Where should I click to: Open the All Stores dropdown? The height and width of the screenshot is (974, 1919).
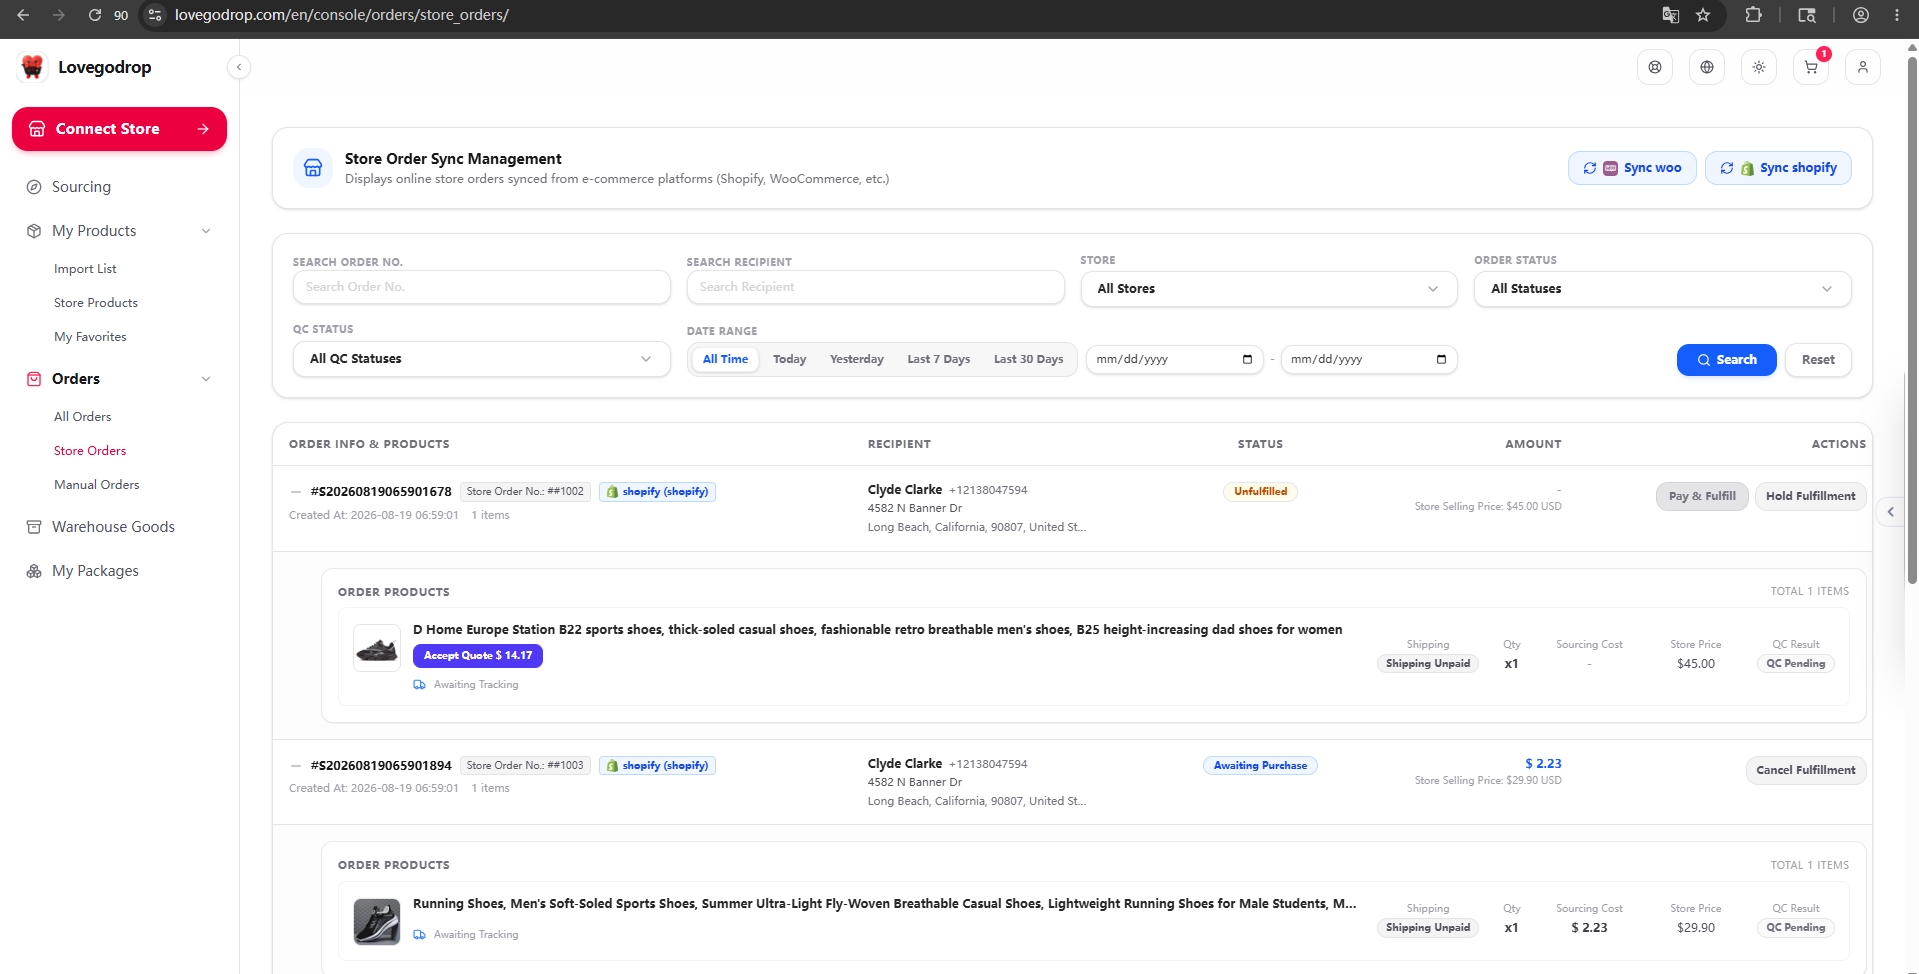pos(1268,289)
